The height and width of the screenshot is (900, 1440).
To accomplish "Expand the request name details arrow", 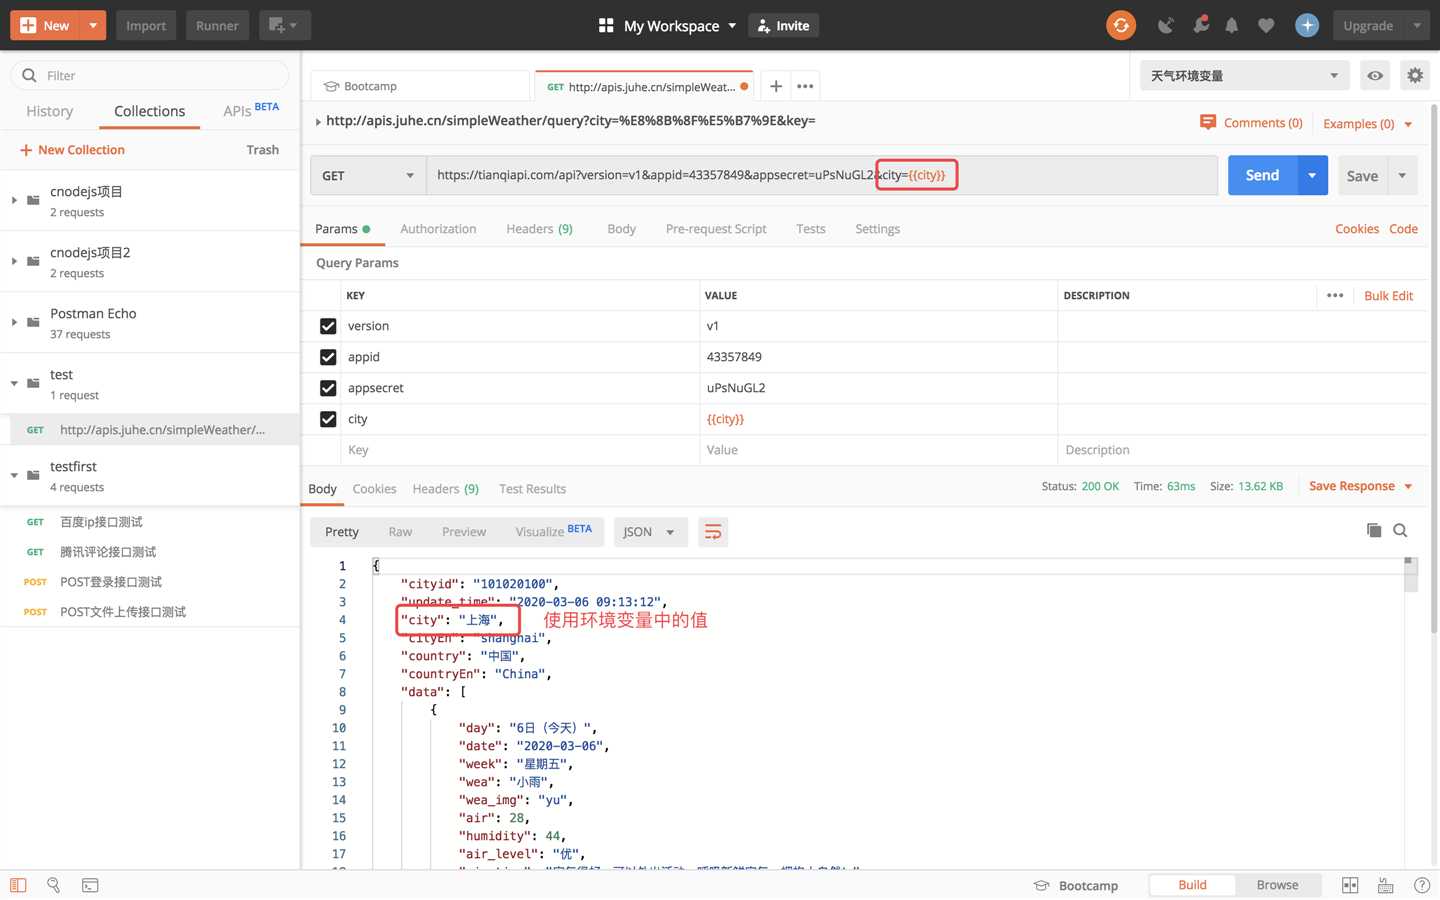I will [x=318, y=122].
